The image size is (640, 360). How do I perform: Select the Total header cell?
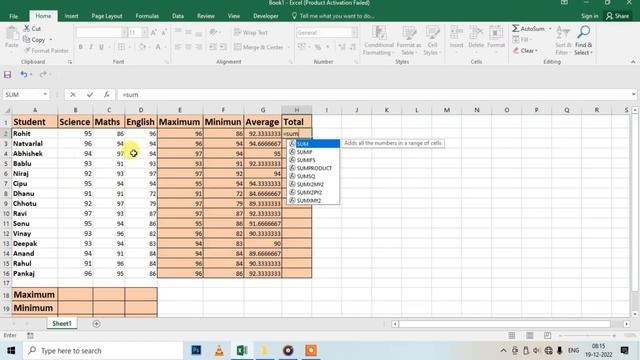(x=297, y=122)
